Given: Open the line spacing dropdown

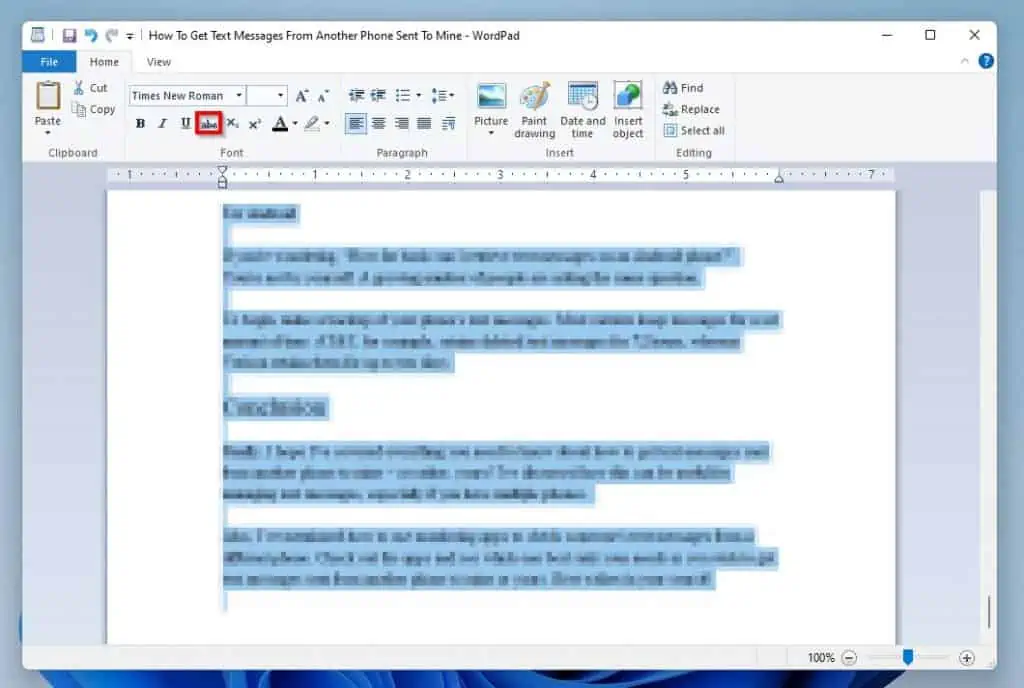Looking at the screenshot, I should pyautogui.click(x=450, y=95).
